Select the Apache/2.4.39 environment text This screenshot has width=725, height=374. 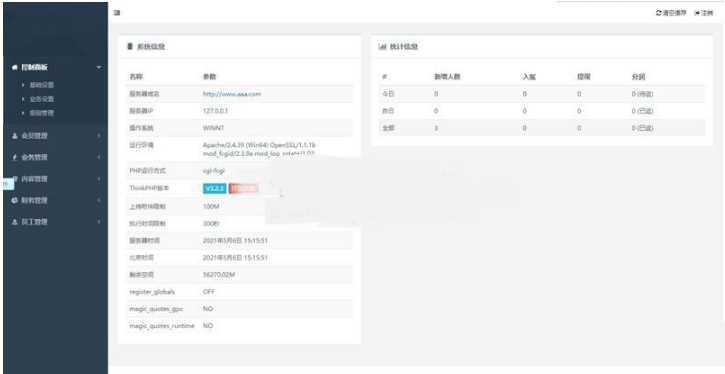point(259,149)
